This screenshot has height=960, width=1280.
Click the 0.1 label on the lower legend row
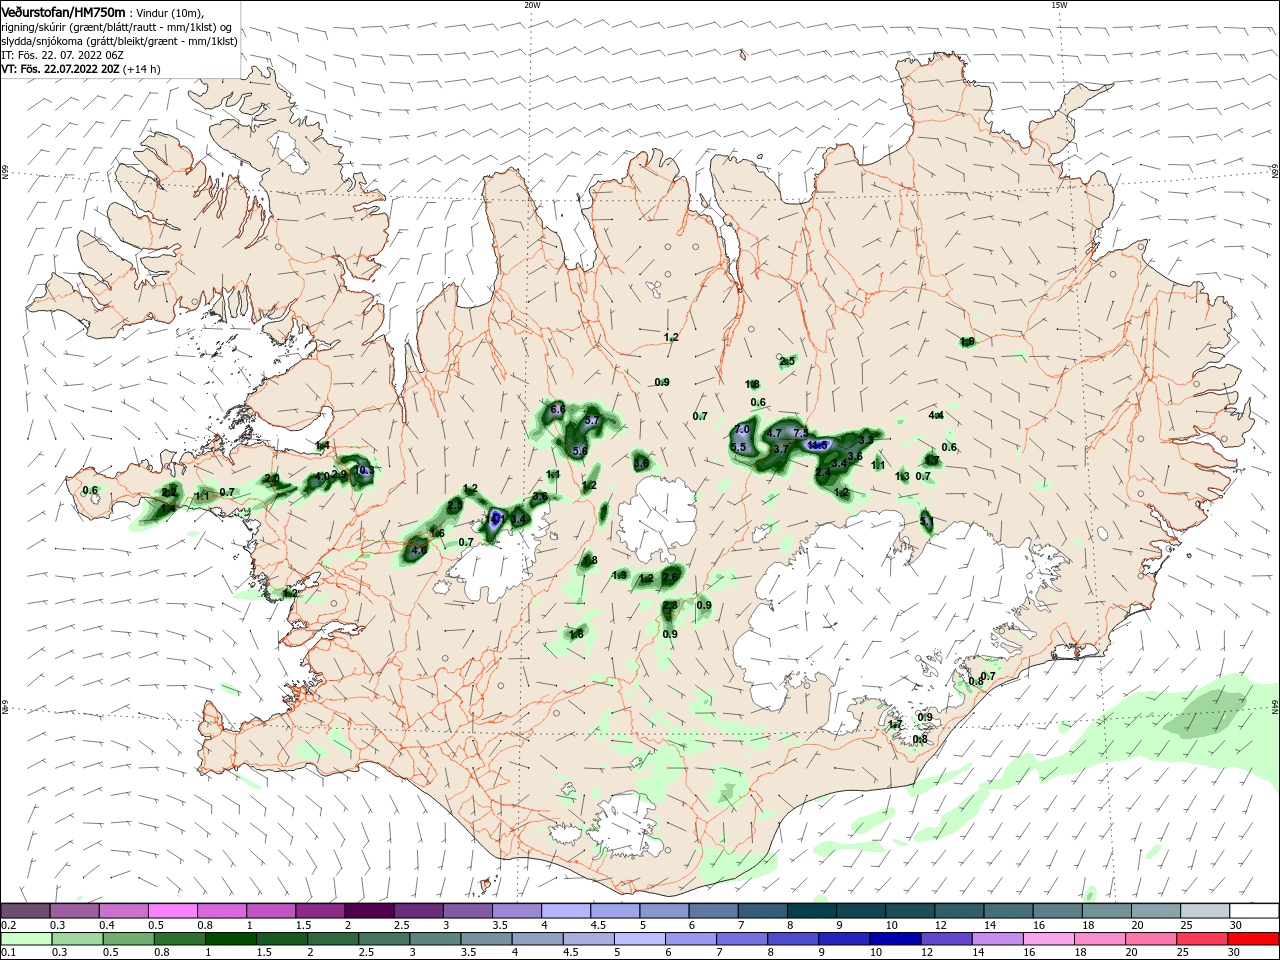point(8,953)
